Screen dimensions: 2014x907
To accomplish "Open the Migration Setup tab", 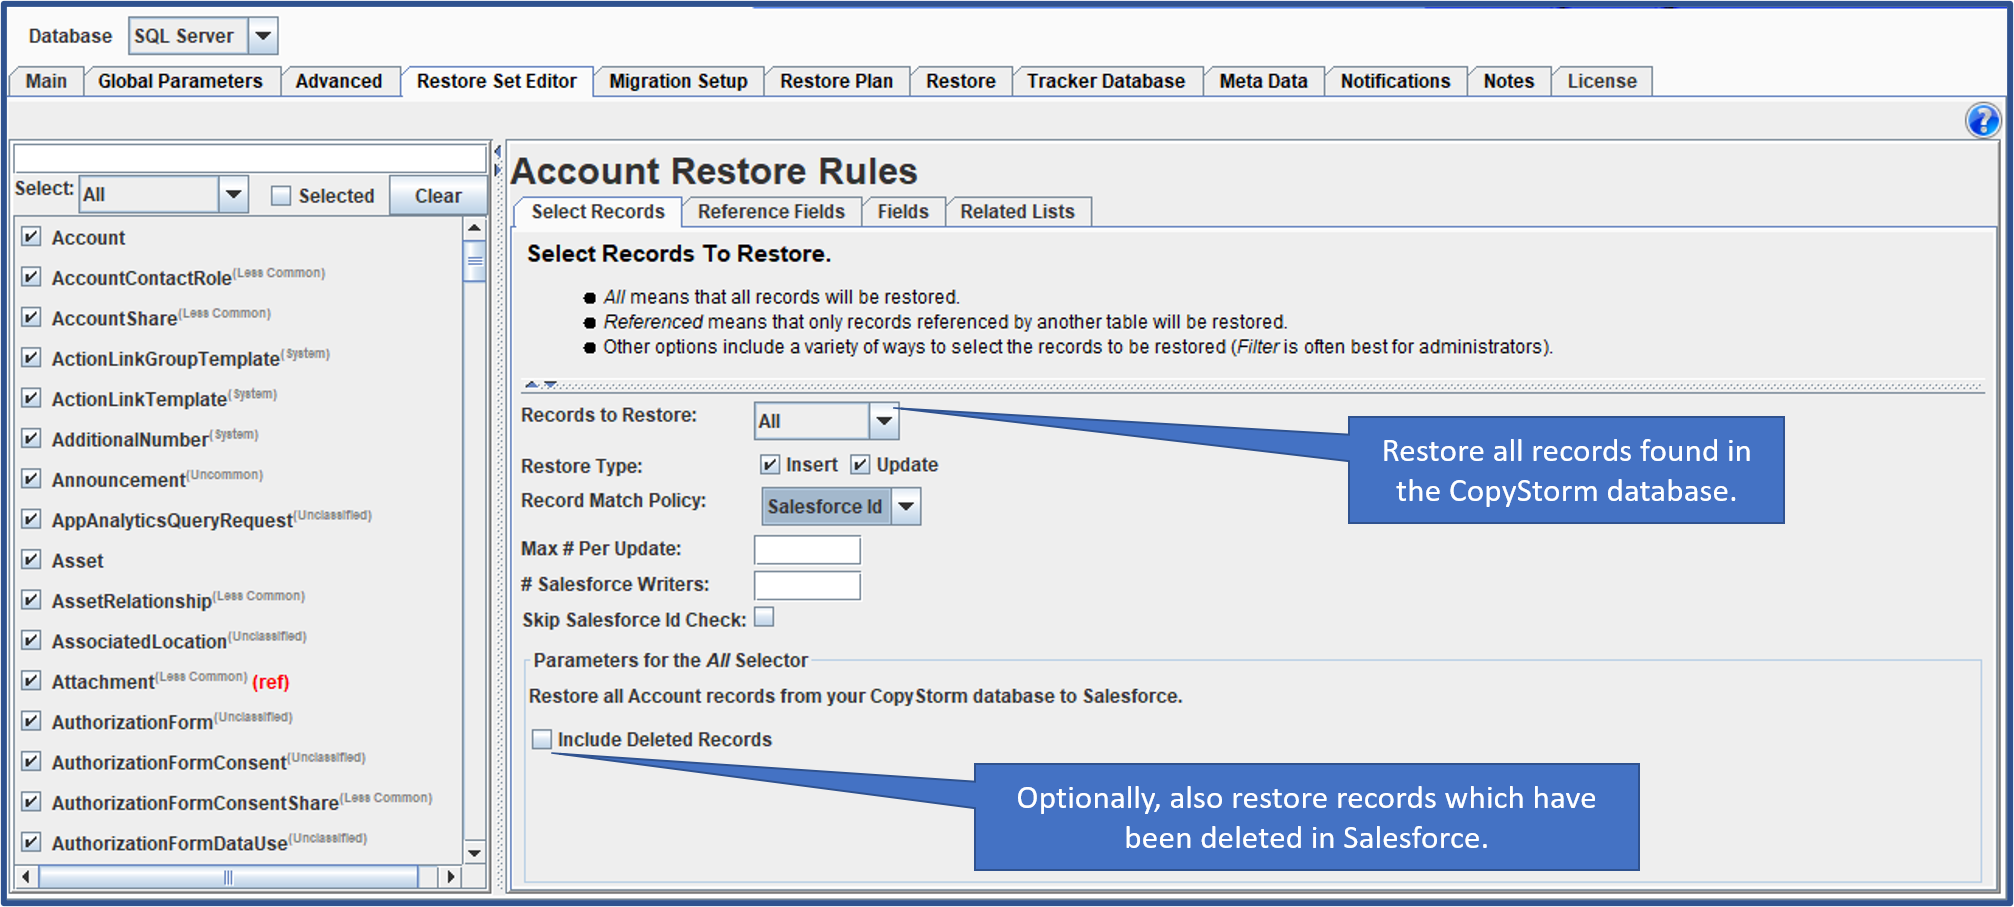I will tap(679, 81).
